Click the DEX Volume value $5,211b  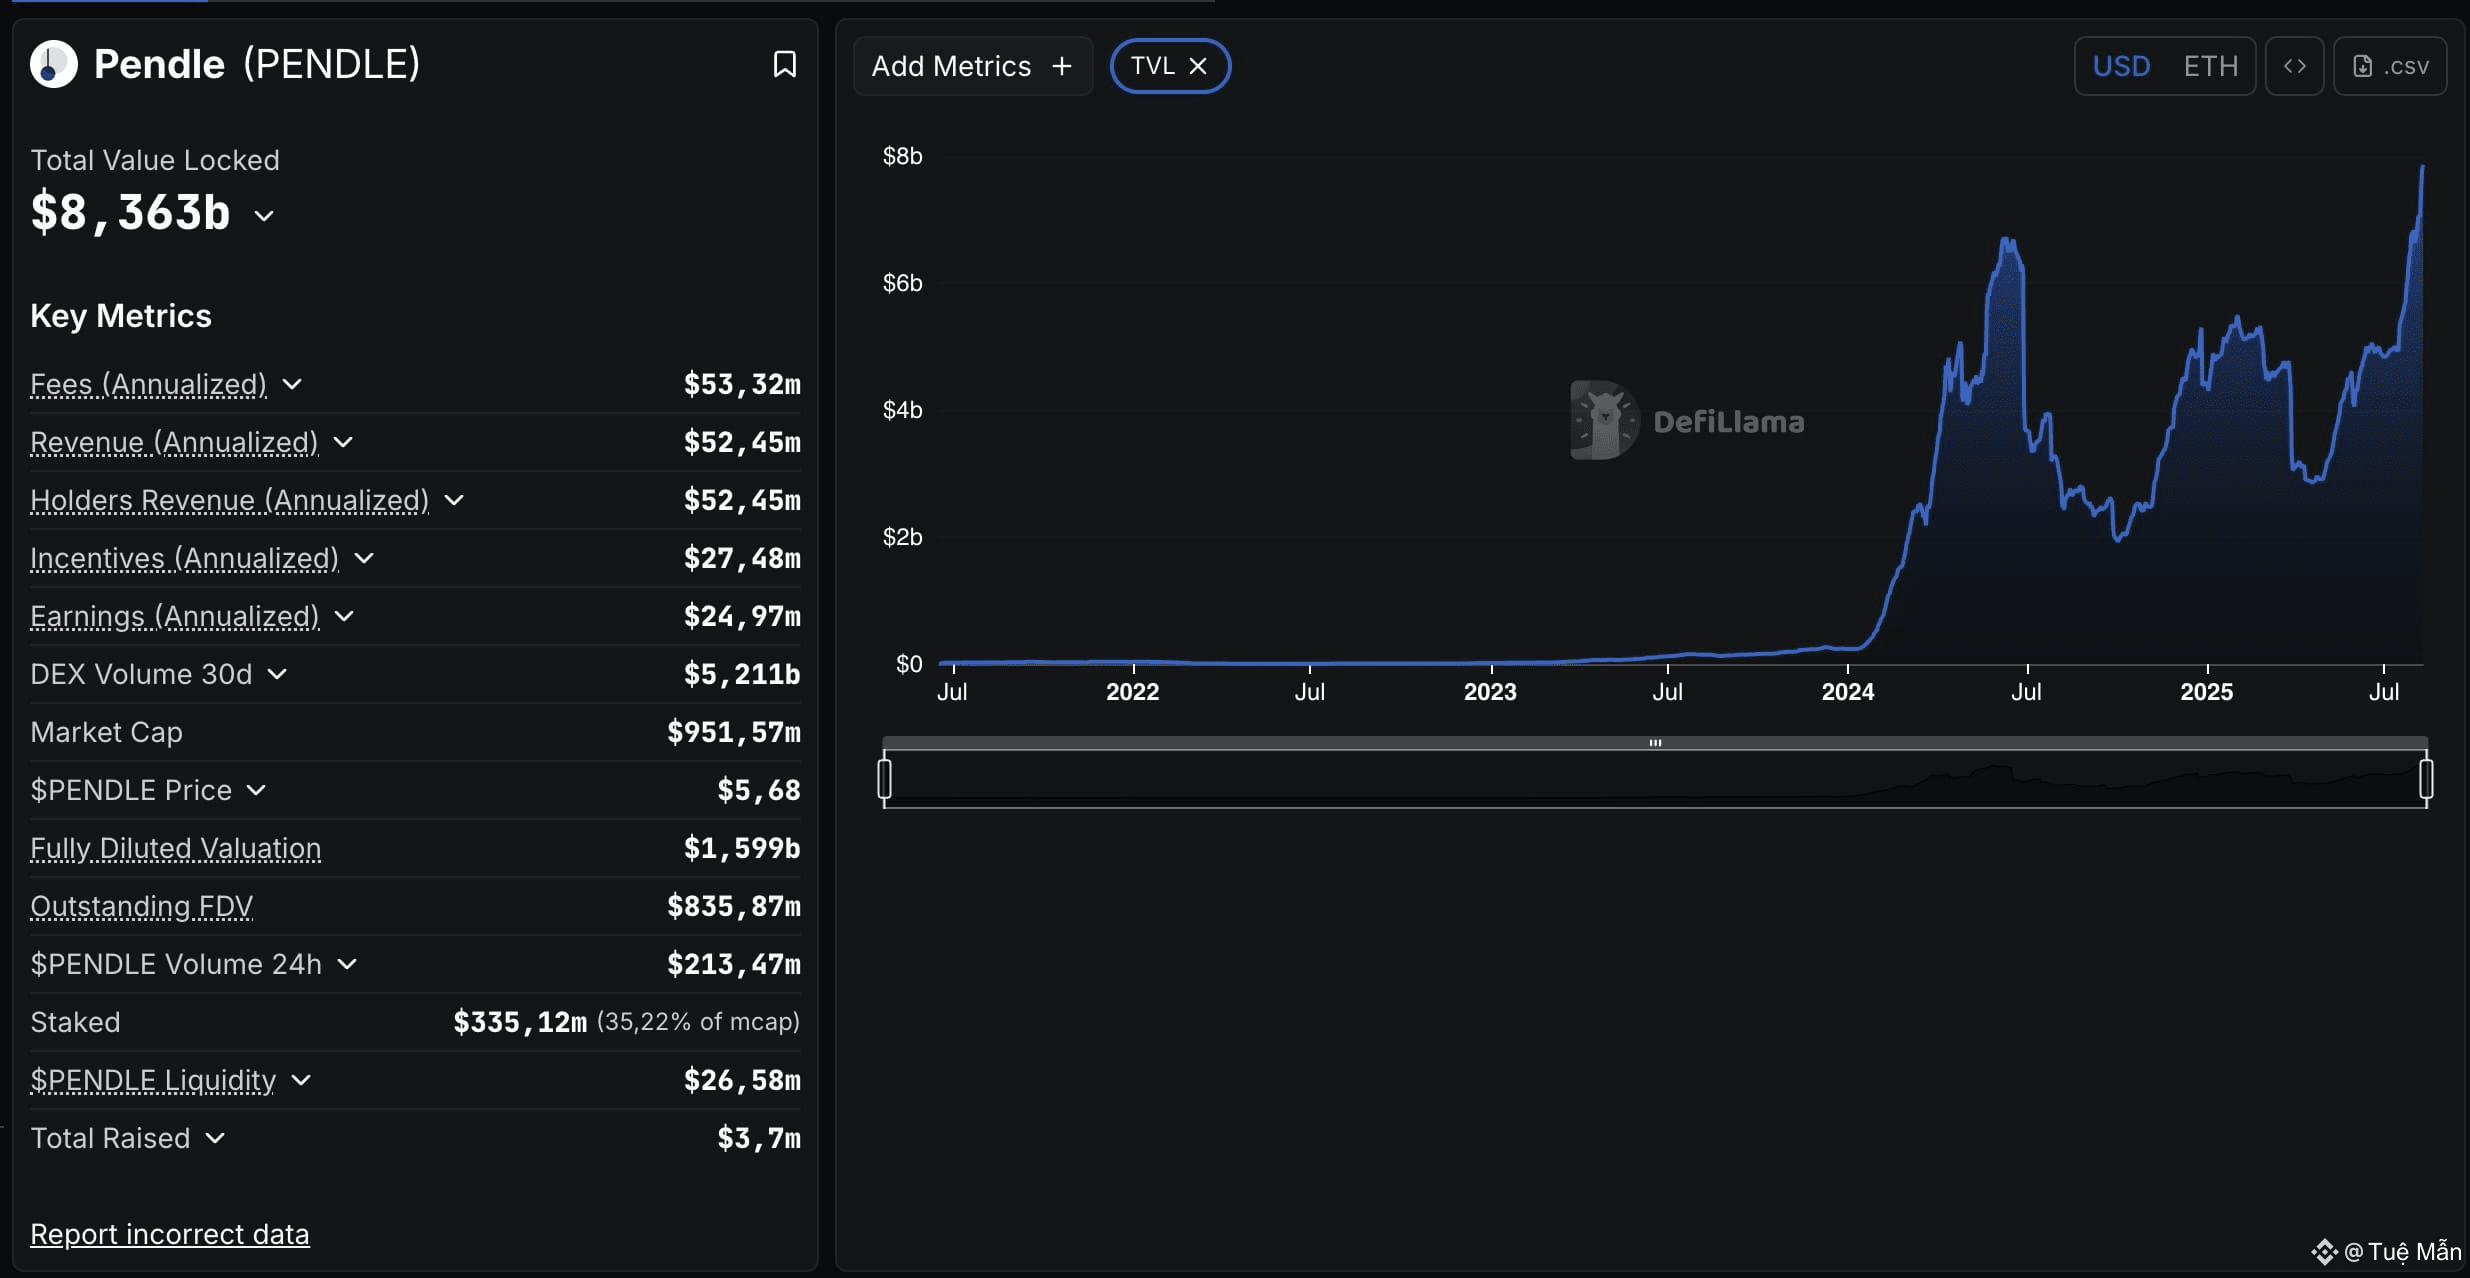pos(742,674)
